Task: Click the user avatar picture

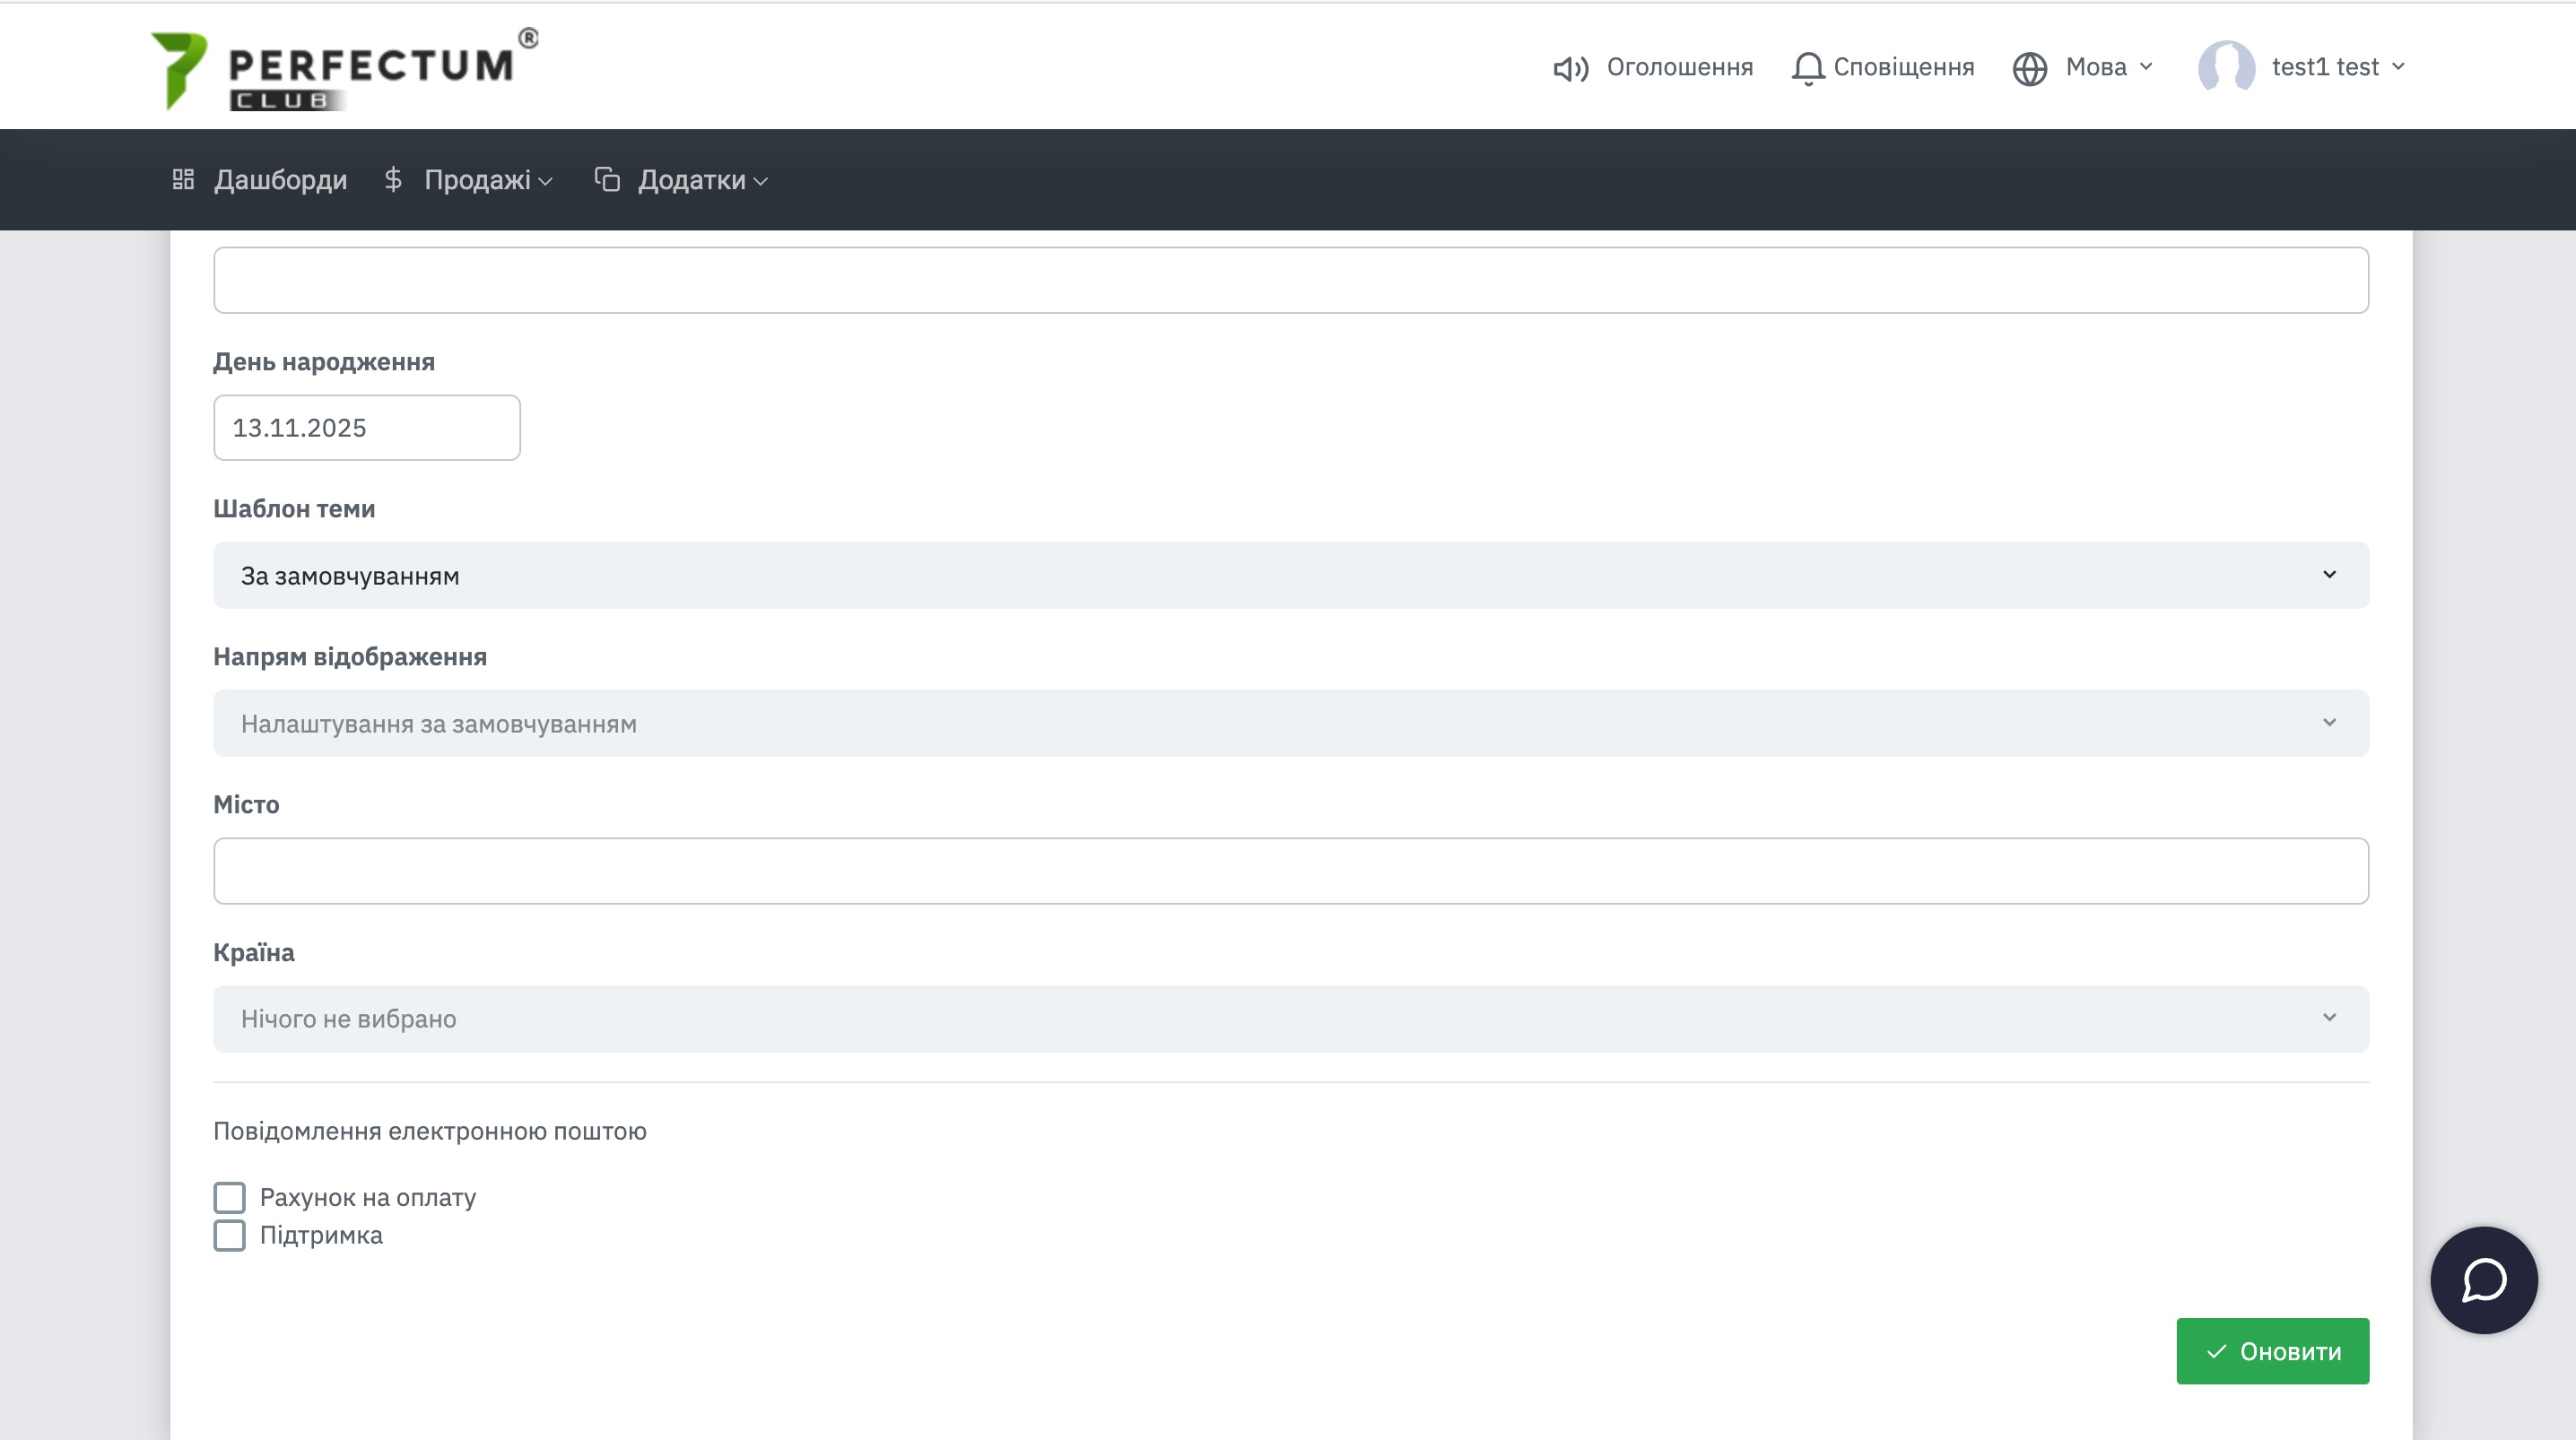Action: click(2225, 67)
